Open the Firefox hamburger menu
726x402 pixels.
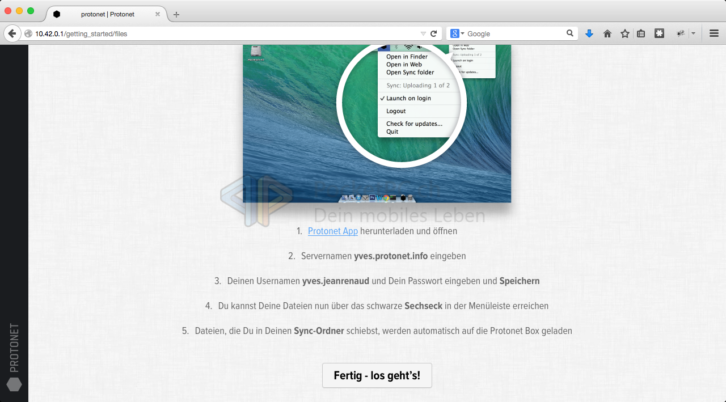(713, 33)
